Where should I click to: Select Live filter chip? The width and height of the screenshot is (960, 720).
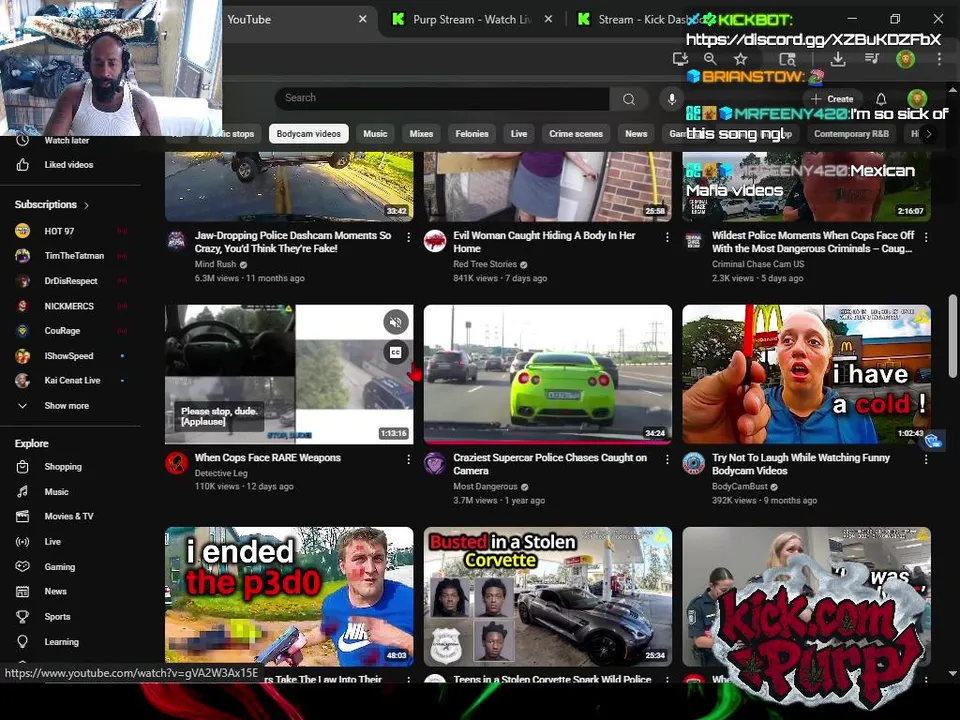click(519, 133)
